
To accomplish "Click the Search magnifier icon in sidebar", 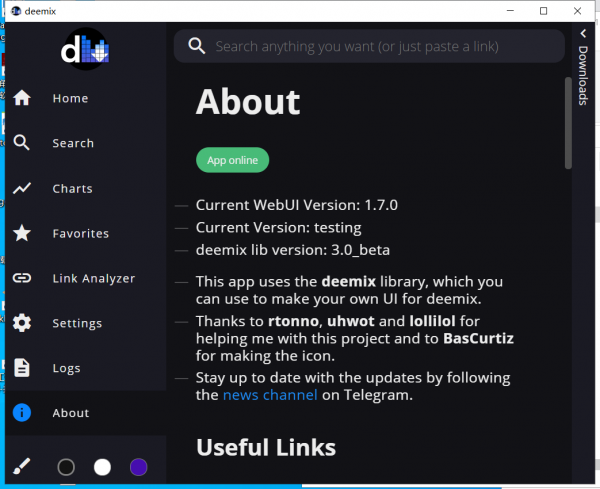I will (x=21, y=143).
